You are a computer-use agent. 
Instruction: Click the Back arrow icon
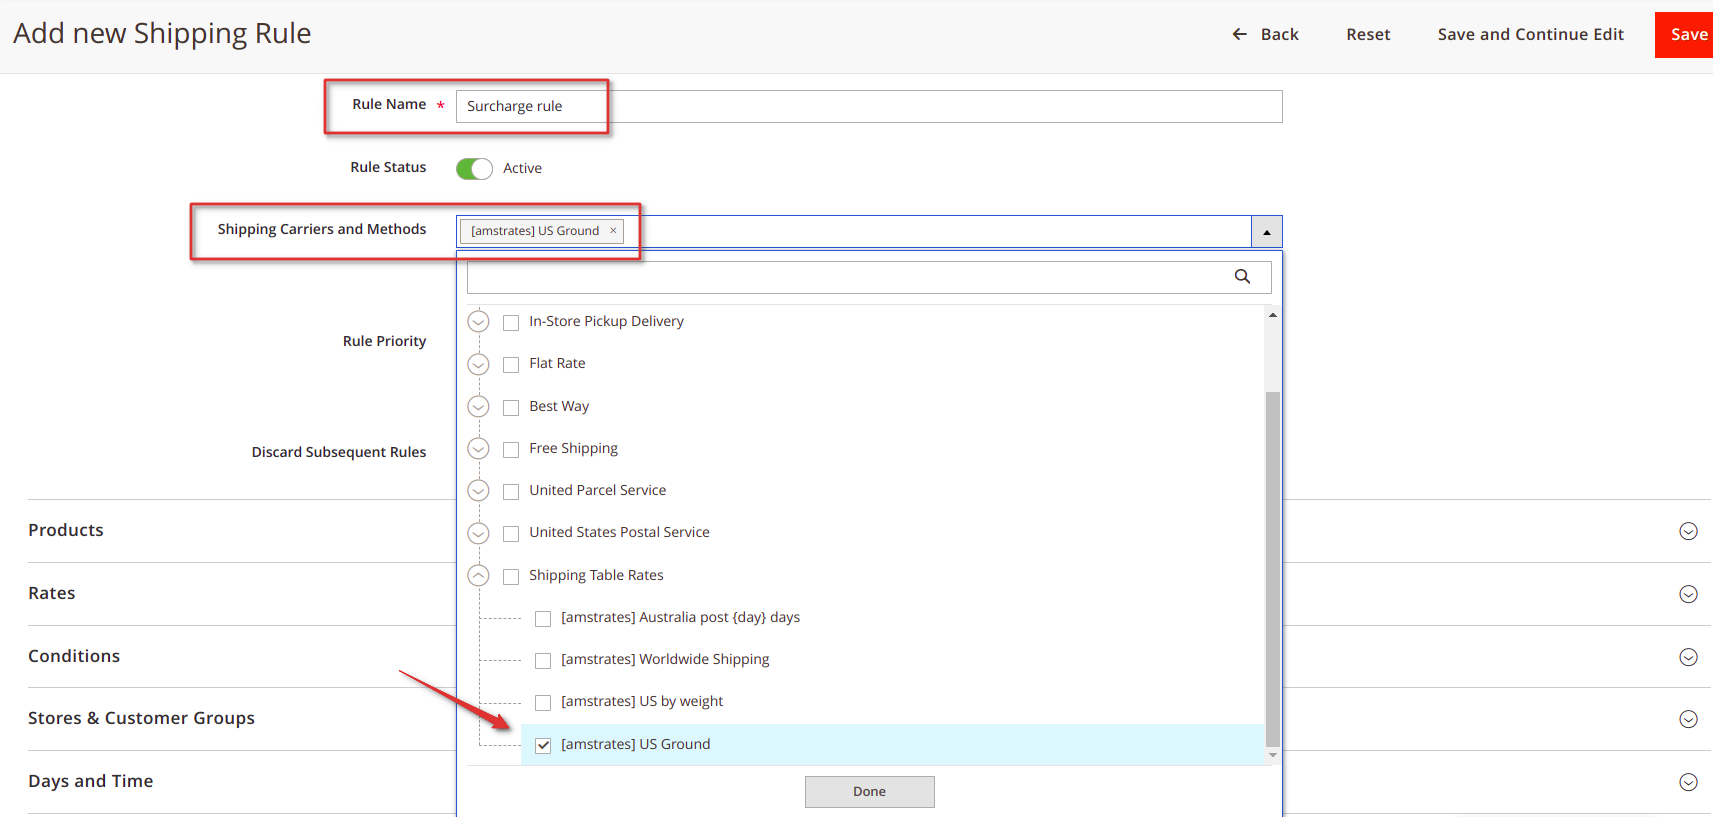pos(1239,34)
